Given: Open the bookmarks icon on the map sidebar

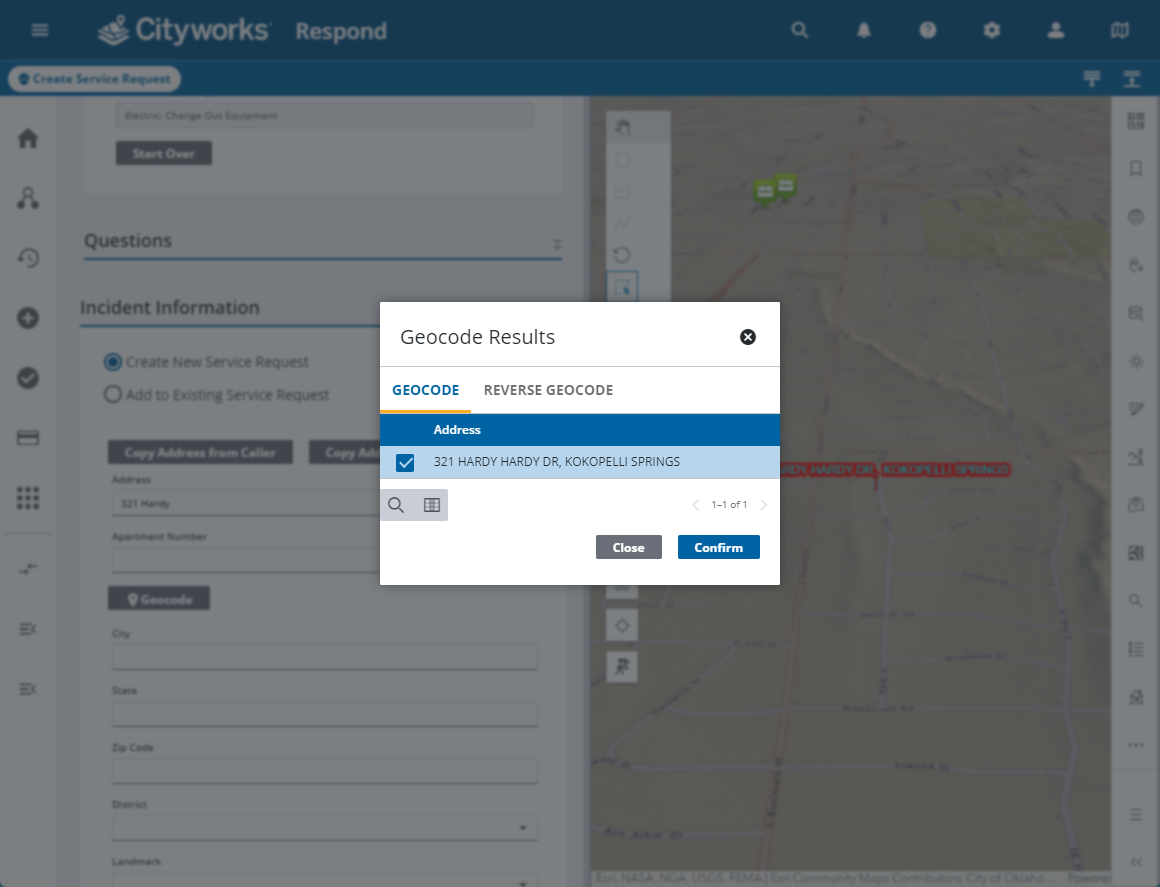Looking at the screenshot, I should pos(1135,169).
